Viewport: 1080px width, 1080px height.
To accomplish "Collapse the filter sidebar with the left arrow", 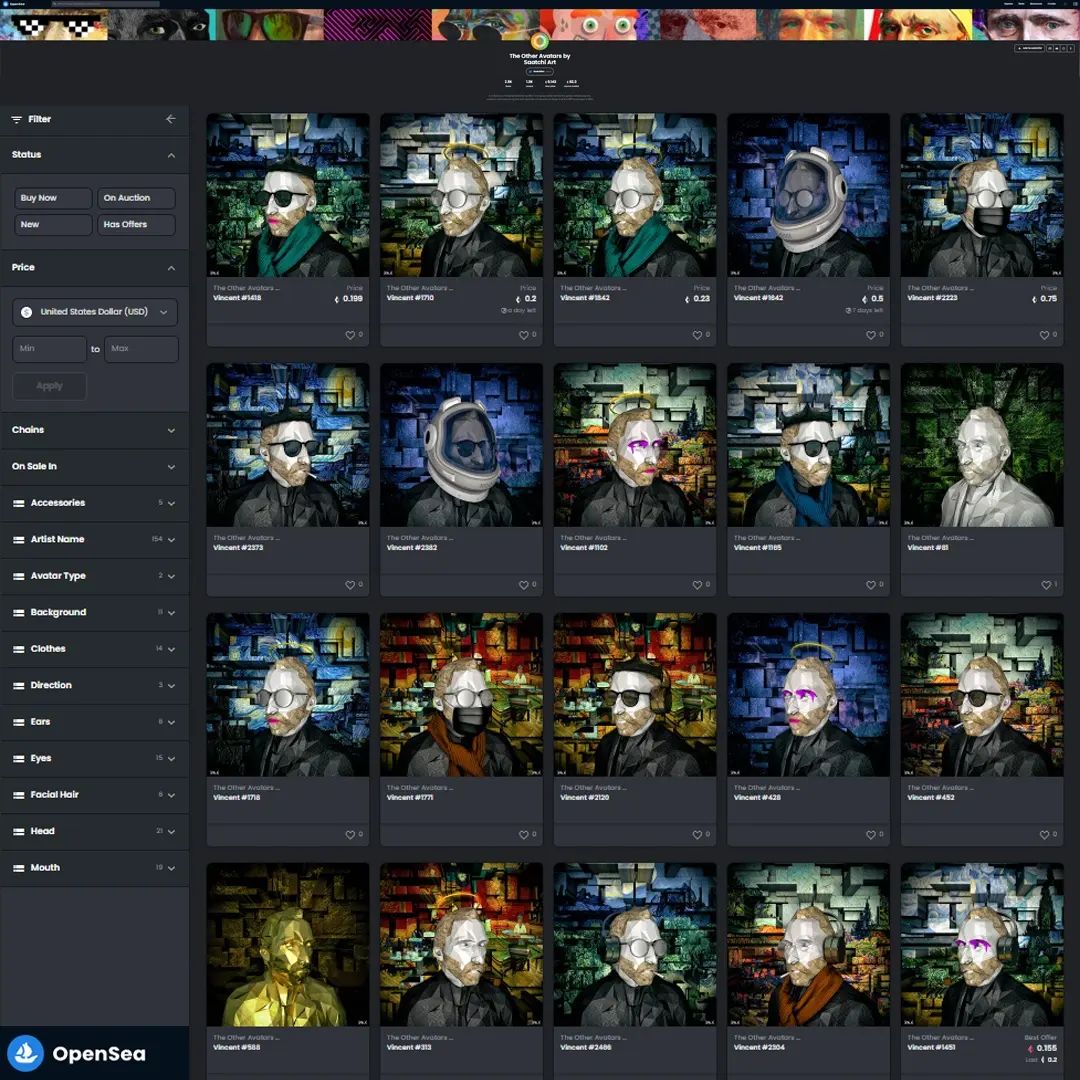I will [171, 119].
